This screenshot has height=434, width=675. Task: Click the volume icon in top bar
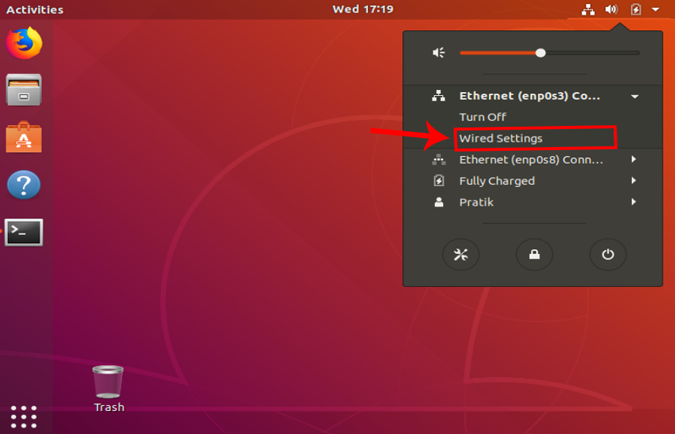pyautogui.click(x=611, y=9)
